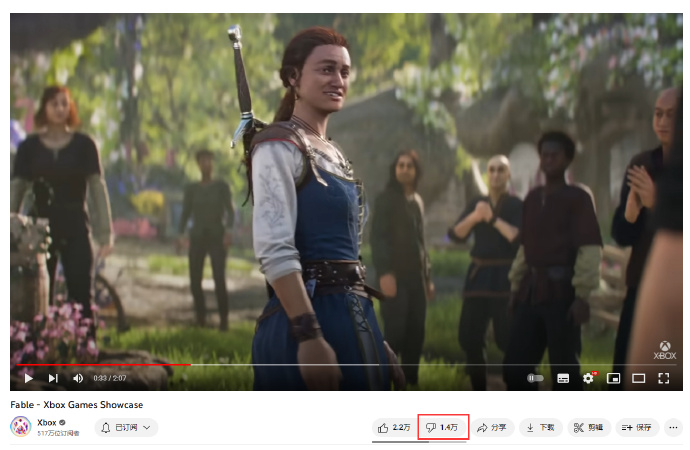Open the Xbox channel avatar
690x450 pixels.
point(20,427)
